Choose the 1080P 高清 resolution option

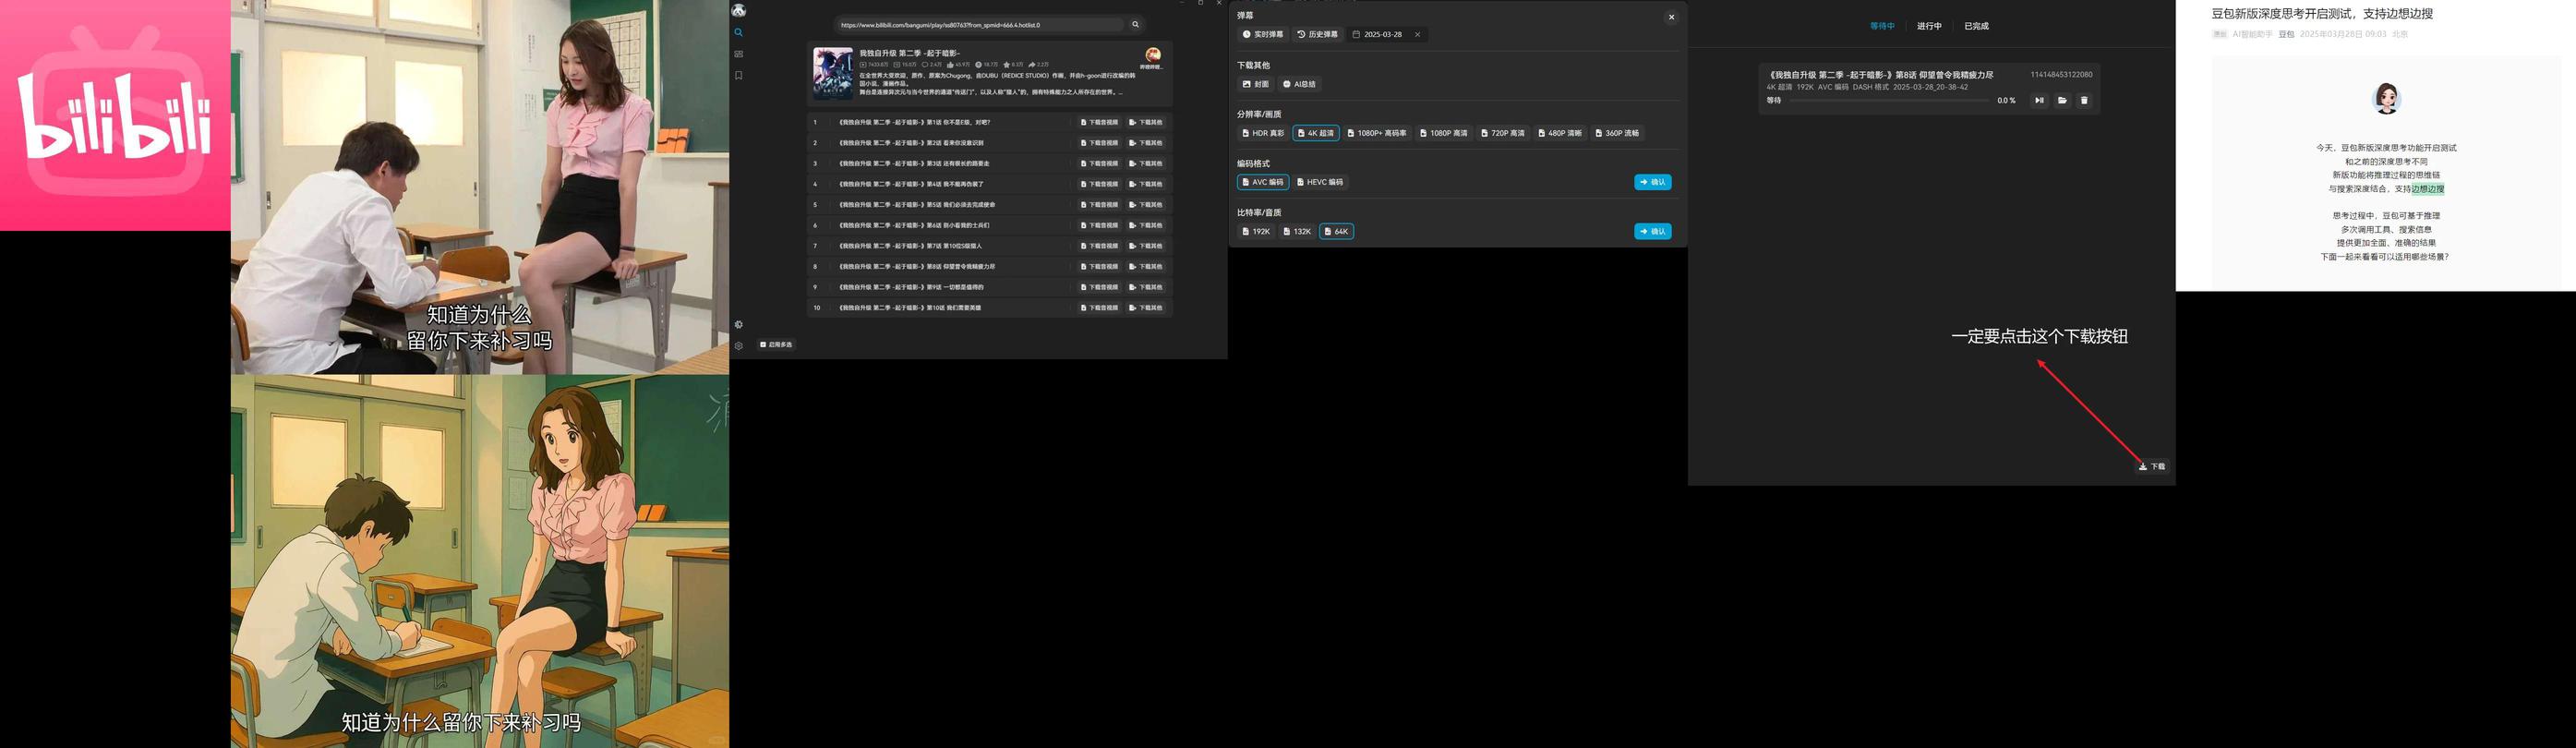click(1444, 133)
